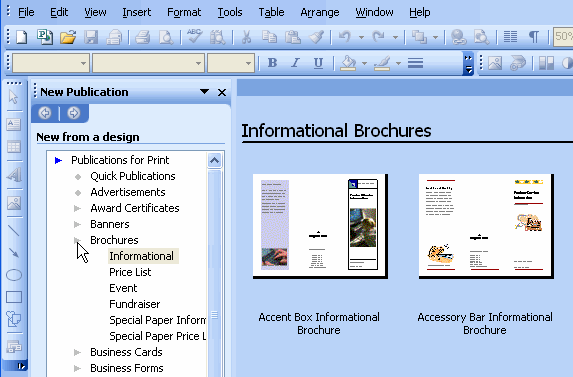Open the Publisher new-from-design icon
This screenshot has height=377, width=573.
click(x=45, y=37)
